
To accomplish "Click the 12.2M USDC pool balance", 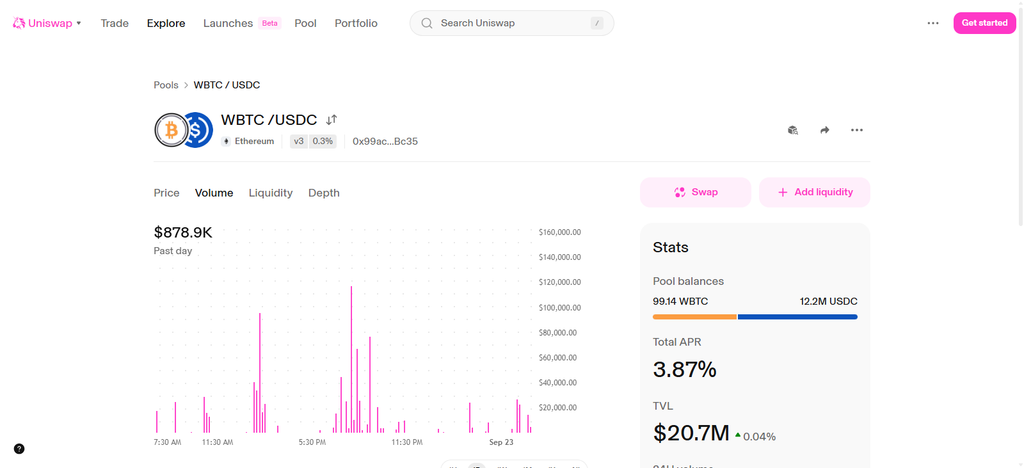I will (x=829, y=302).
